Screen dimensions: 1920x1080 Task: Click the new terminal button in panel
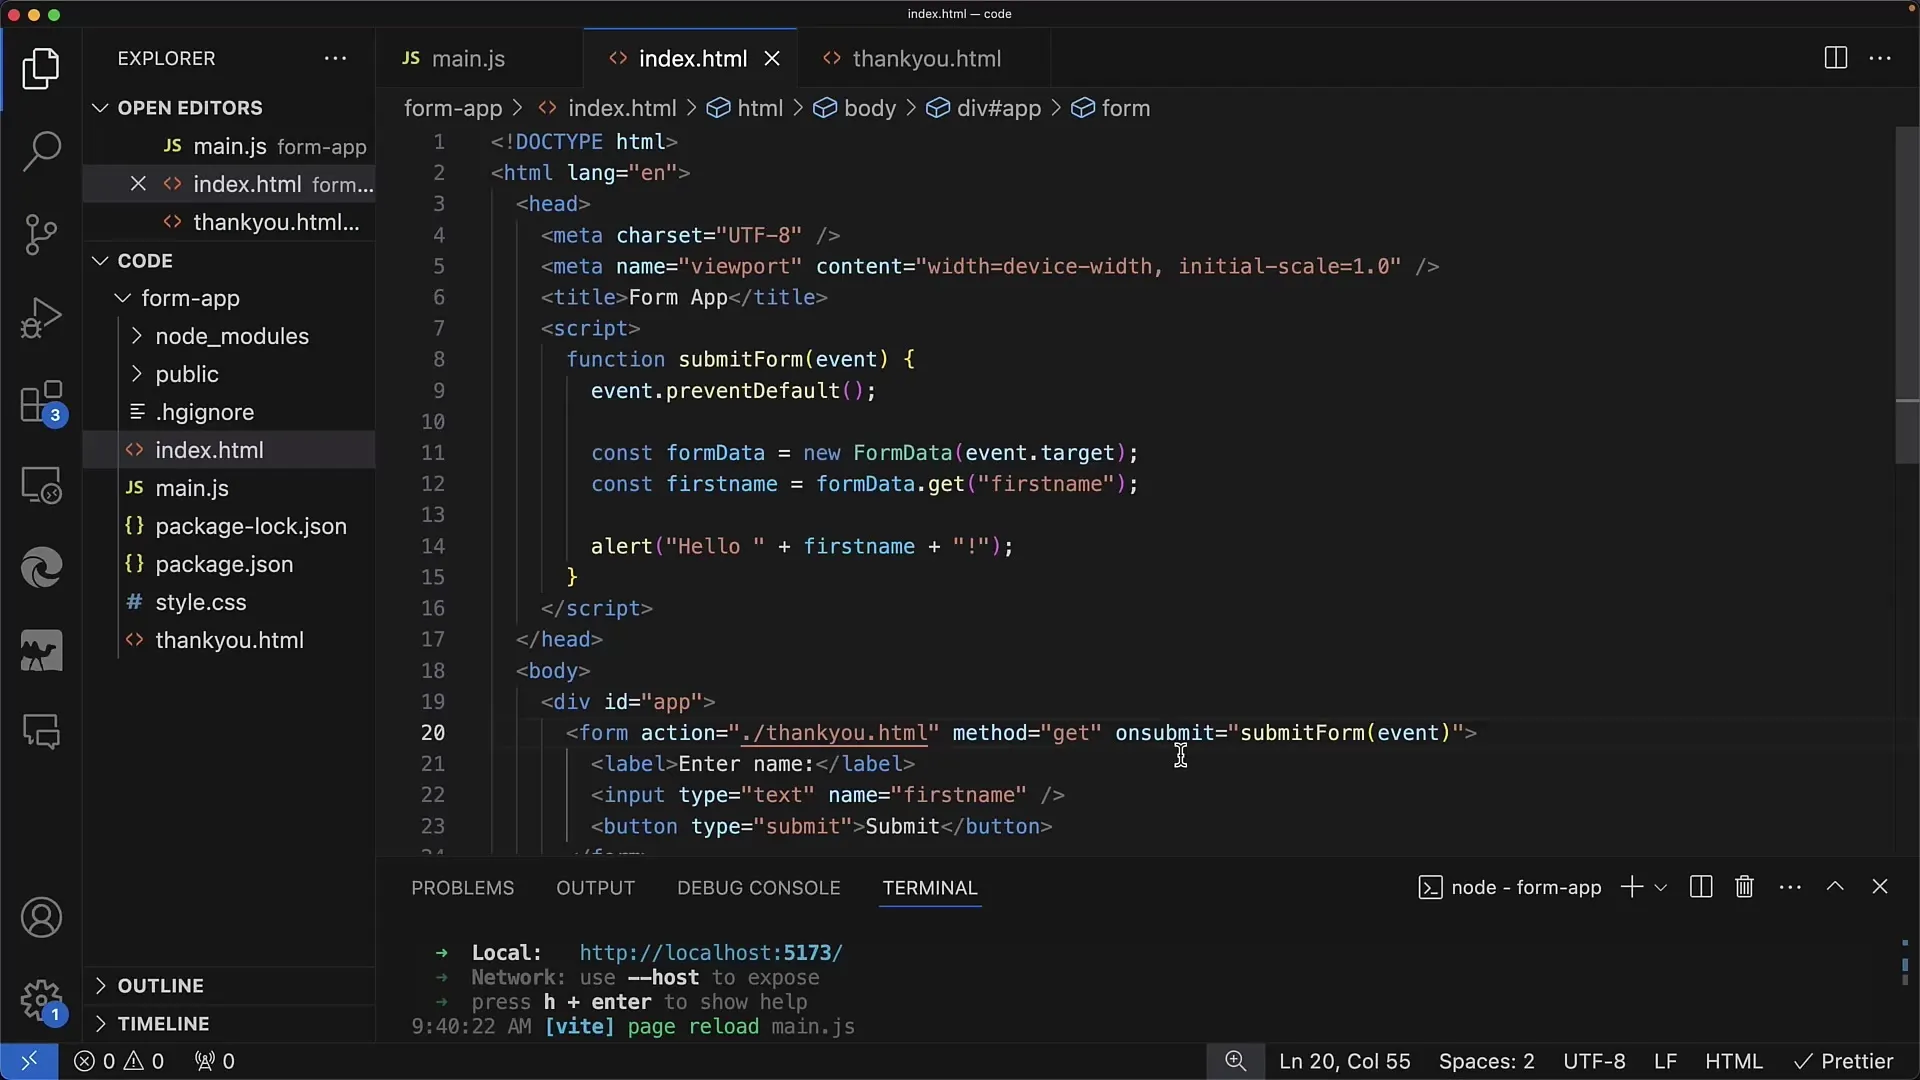(1631, 887)
